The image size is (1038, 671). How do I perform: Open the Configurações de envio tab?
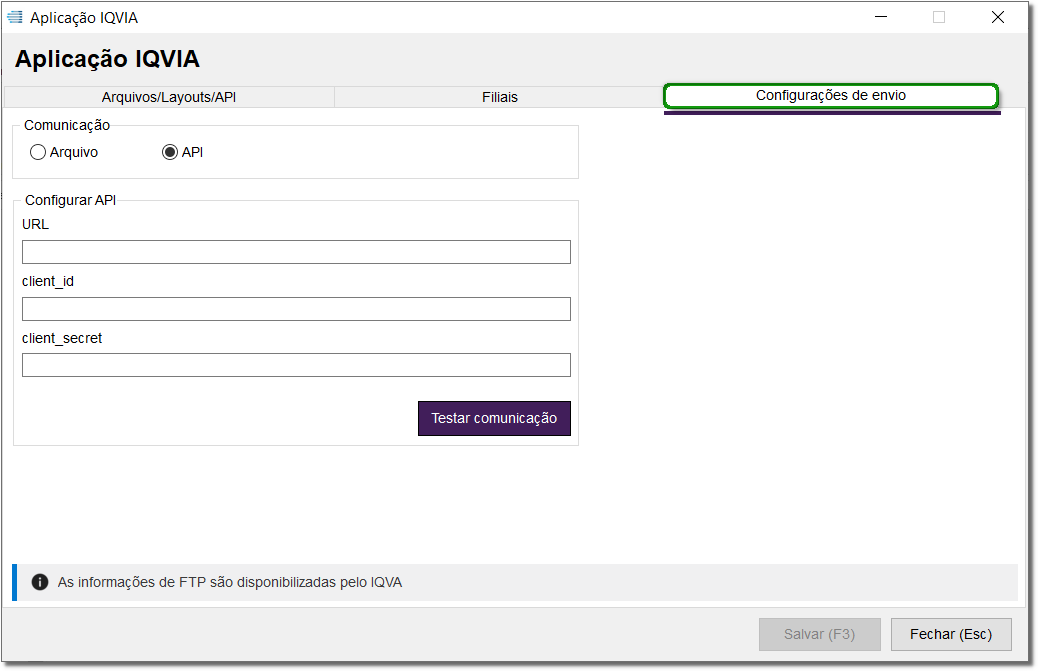(831, 96)
